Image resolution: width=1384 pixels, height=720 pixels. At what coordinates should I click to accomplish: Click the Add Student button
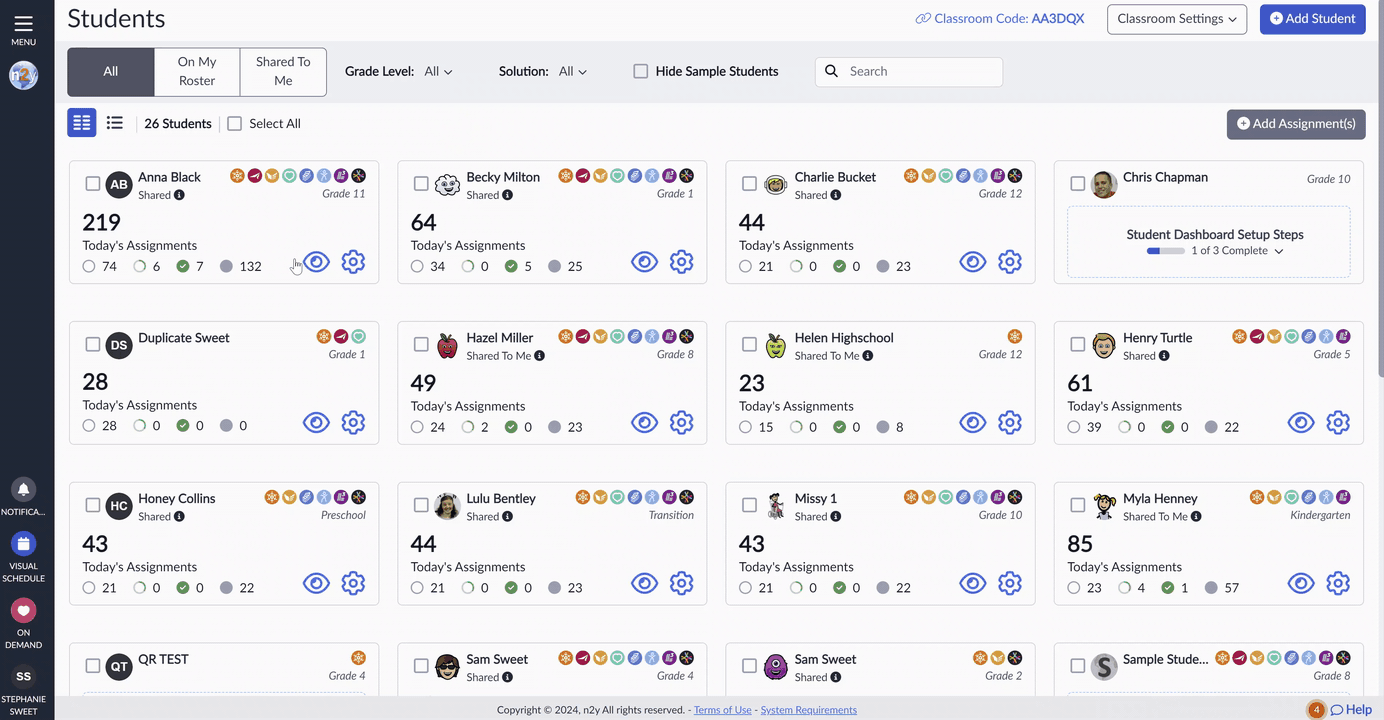tap(1312, 19)
